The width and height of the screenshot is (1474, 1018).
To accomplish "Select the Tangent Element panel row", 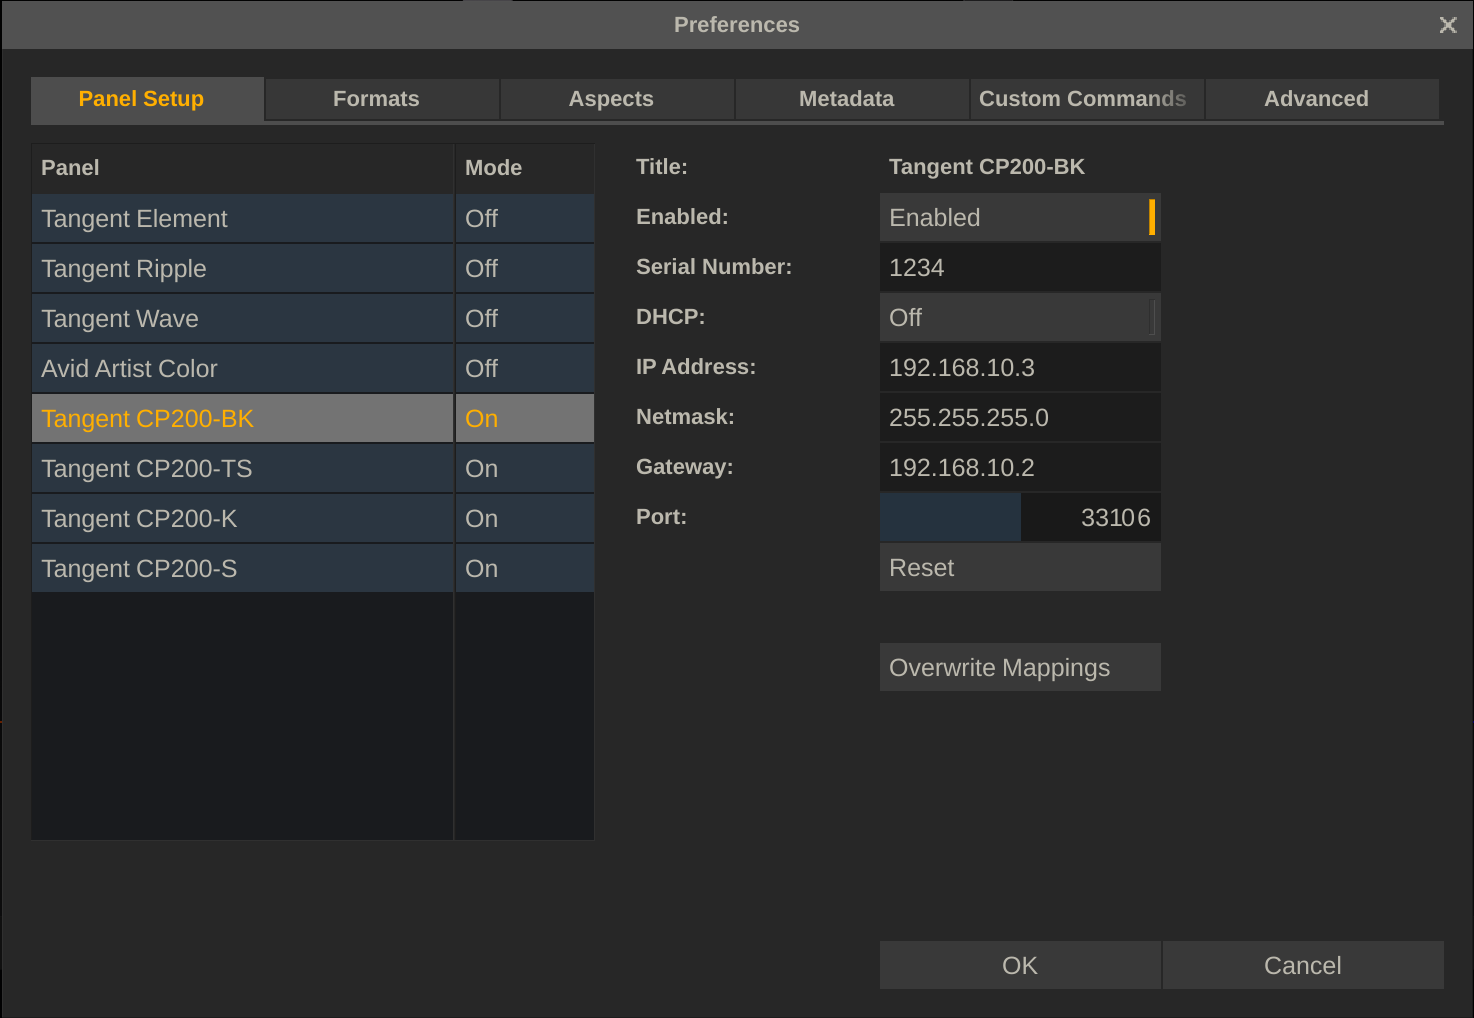I will 243,218.
